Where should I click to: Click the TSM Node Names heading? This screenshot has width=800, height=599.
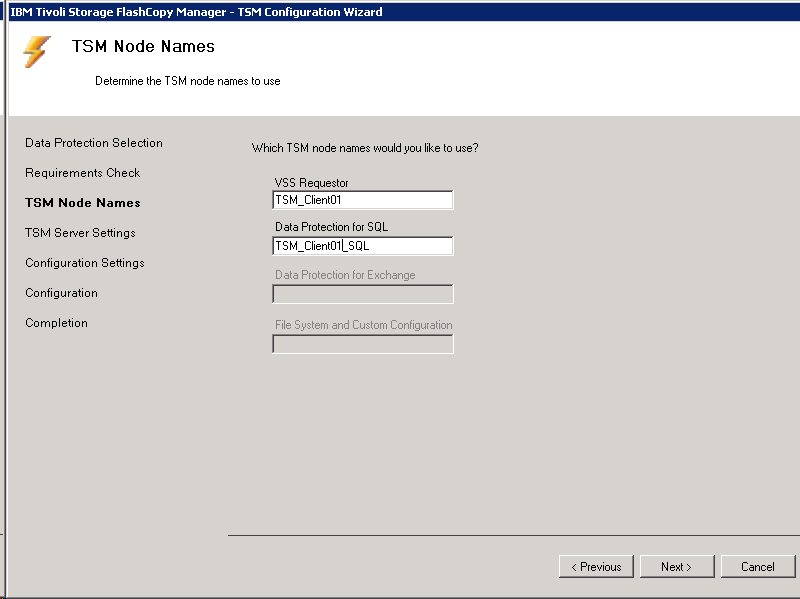(142, 46)
